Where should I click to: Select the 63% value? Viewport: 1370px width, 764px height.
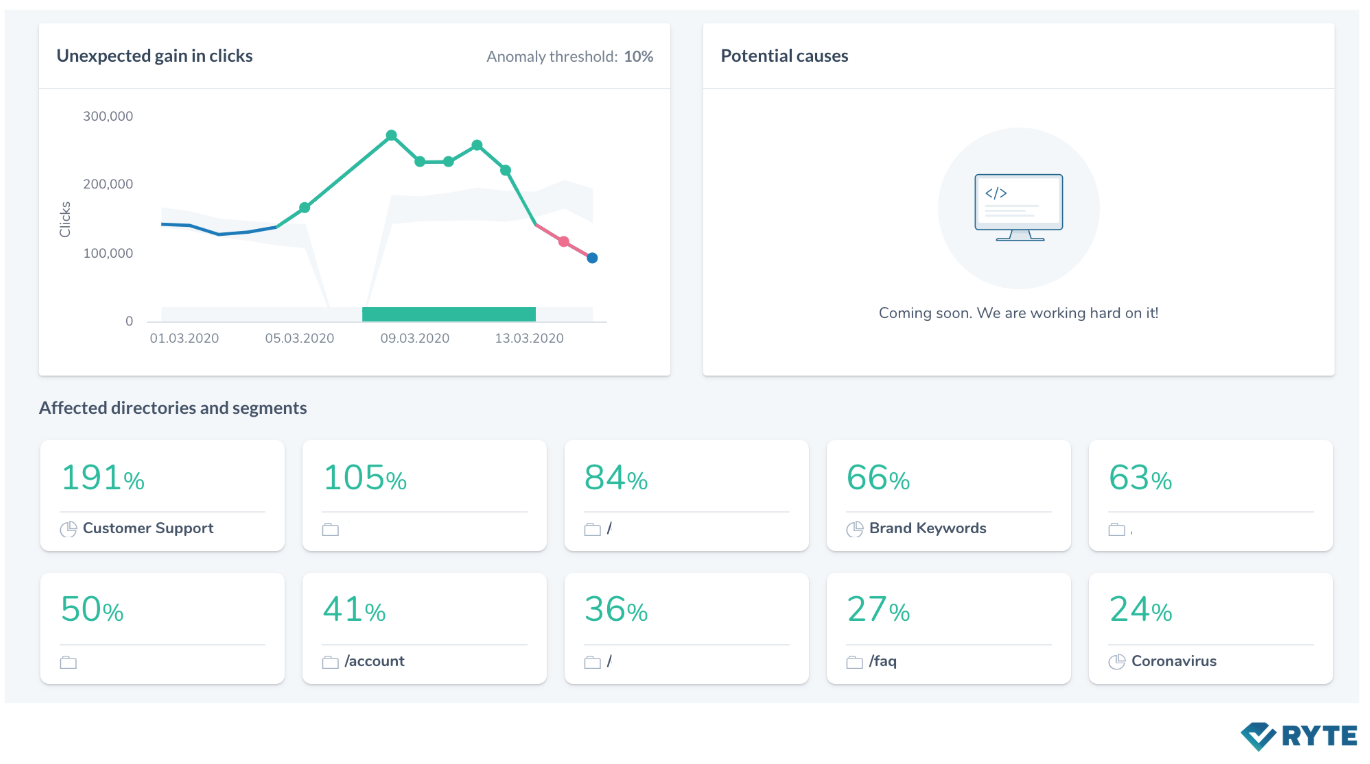tap(1140, 478)
